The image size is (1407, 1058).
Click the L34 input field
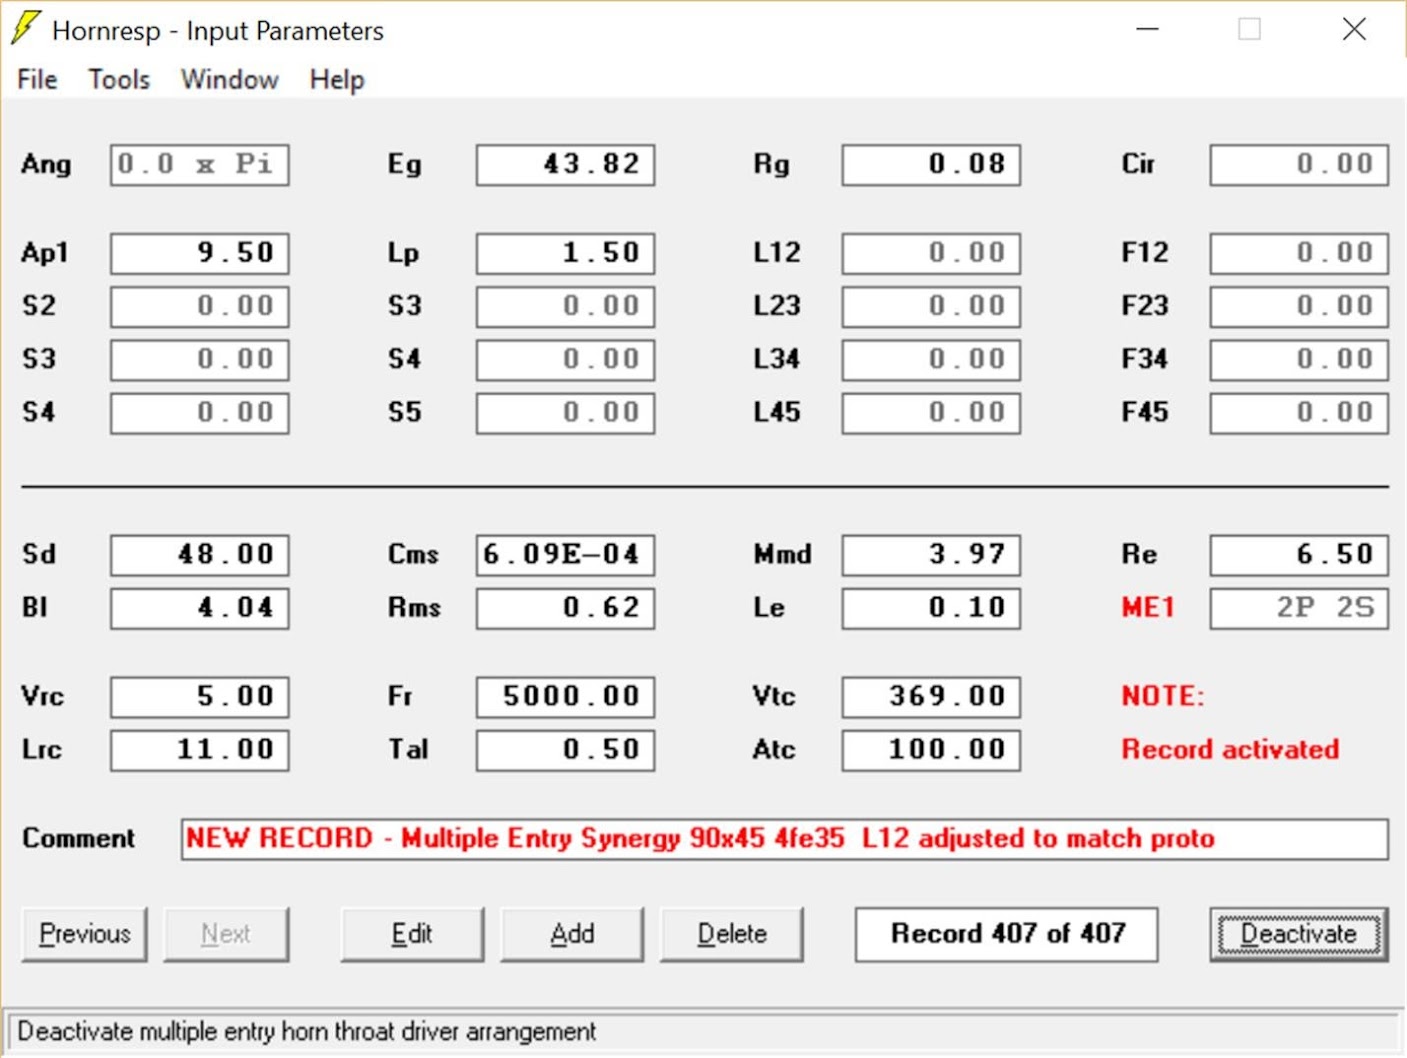click(932, 359)
